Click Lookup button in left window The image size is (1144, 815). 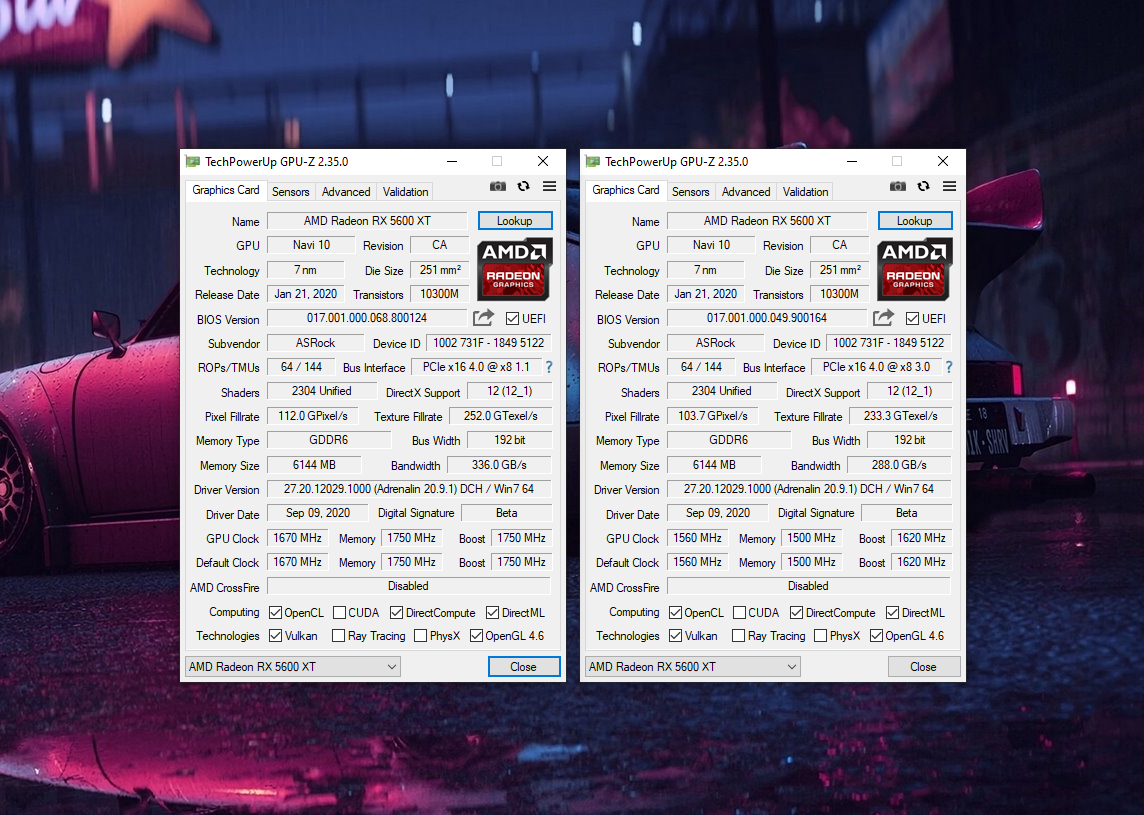pos(514,220)
